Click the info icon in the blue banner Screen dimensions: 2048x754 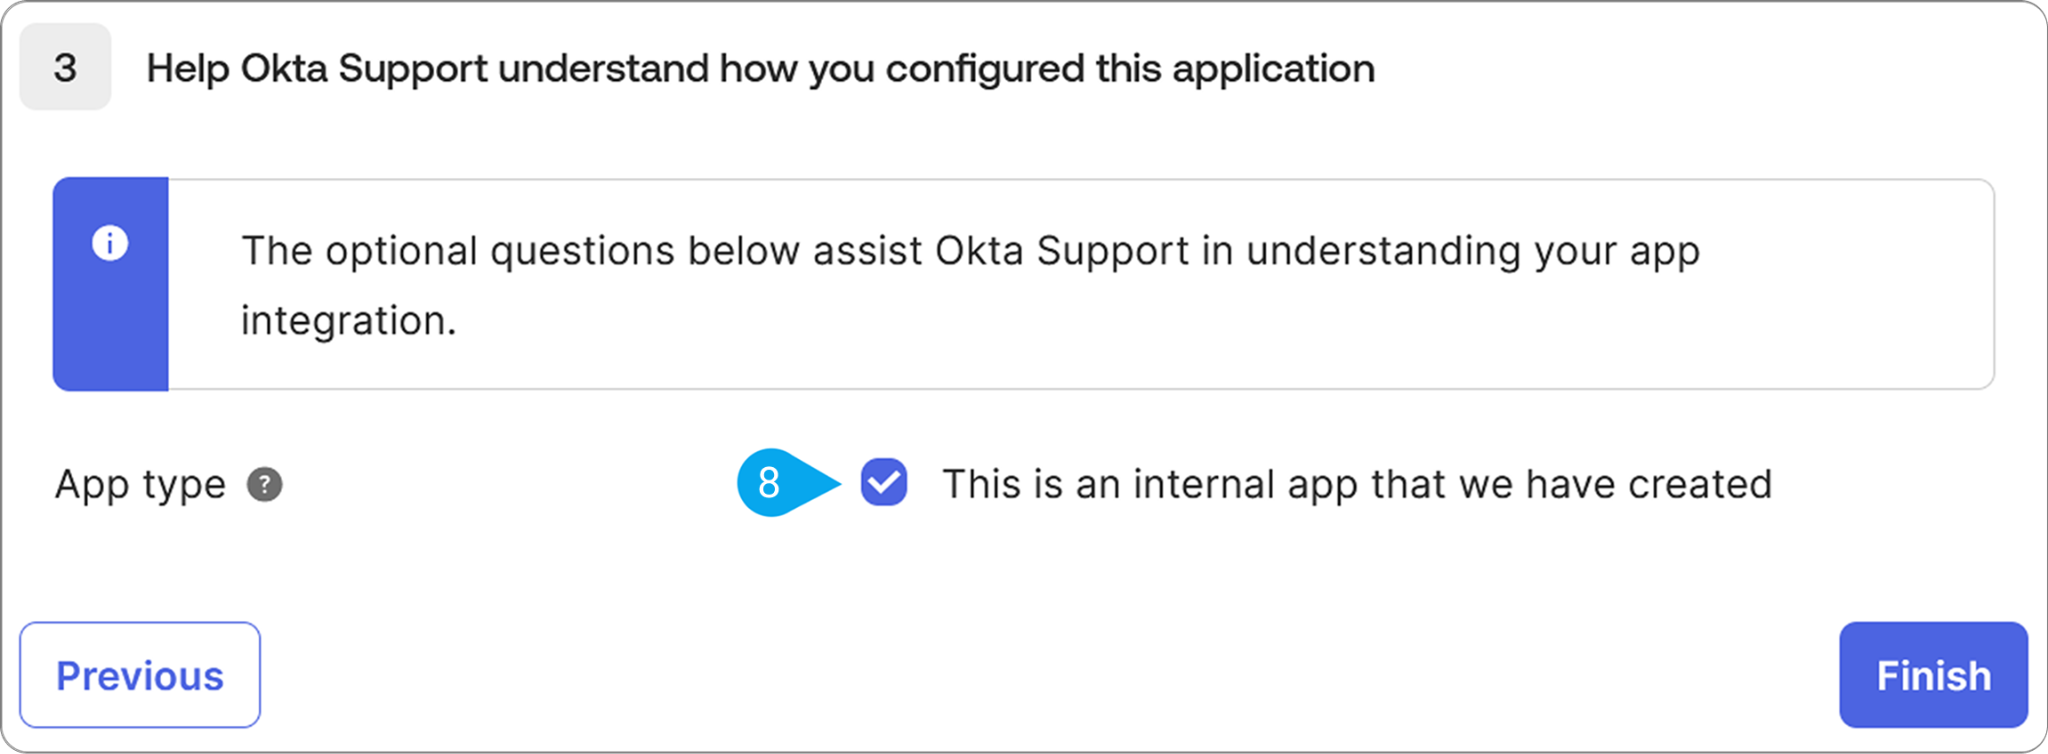pyautogui.click(x=110, y=243)
